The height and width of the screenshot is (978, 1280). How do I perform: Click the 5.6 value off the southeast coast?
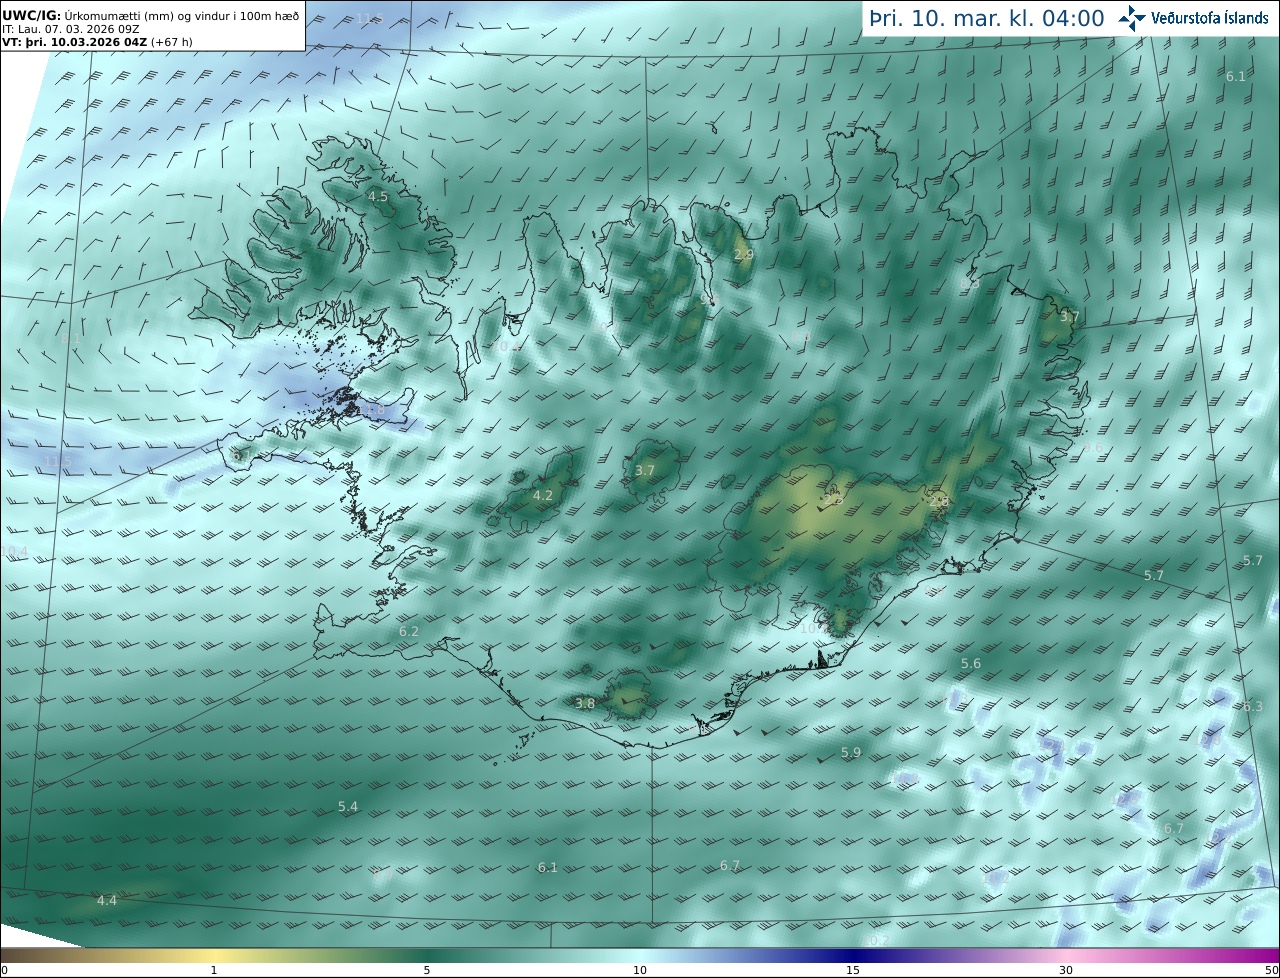click(971, 663)
